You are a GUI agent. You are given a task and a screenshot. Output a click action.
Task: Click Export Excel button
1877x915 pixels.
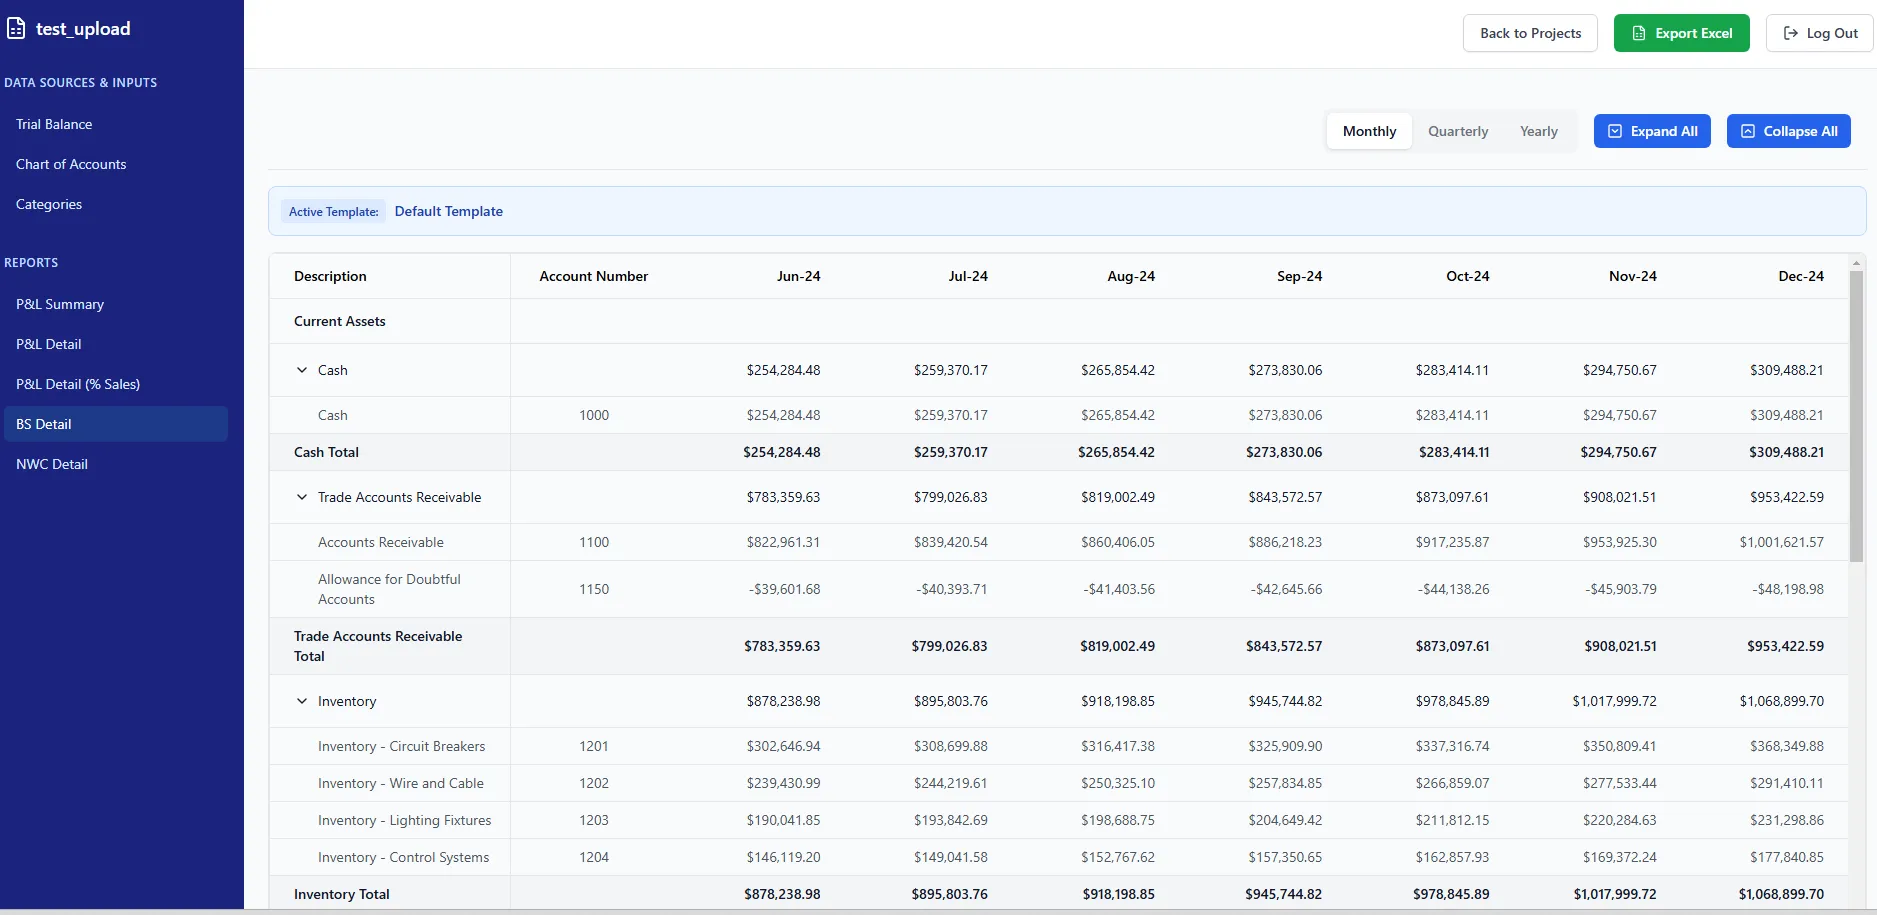click(1681, 33)
